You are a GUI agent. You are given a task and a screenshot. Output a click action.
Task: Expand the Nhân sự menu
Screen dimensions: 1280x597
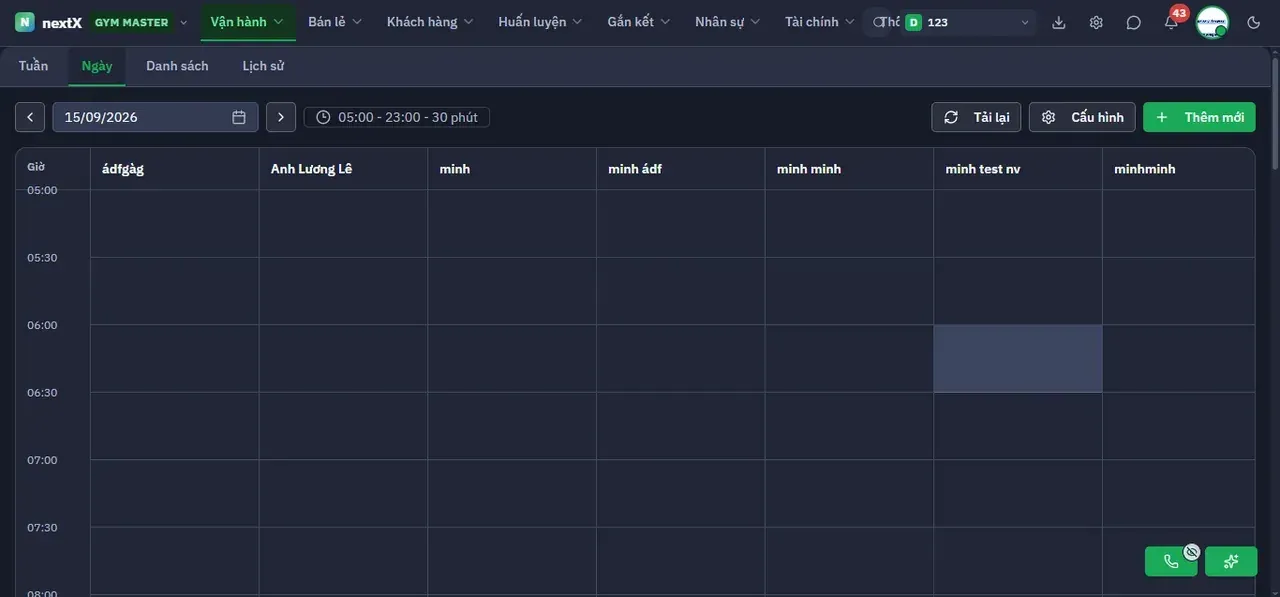(728, 22)
